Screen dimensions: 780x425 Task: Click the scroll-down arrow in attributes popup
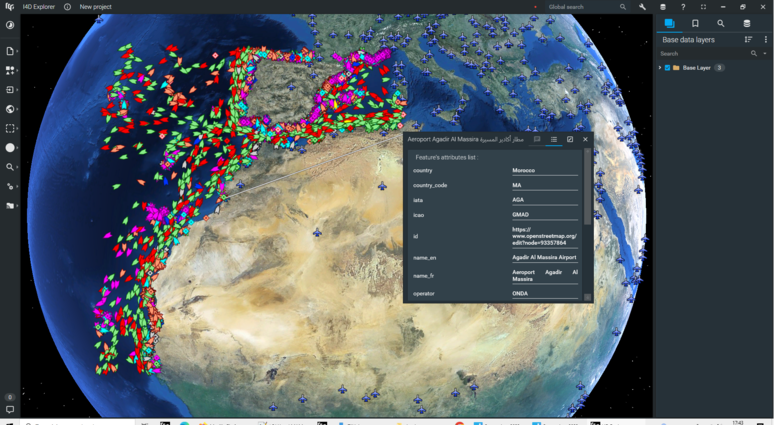[587, 297]
